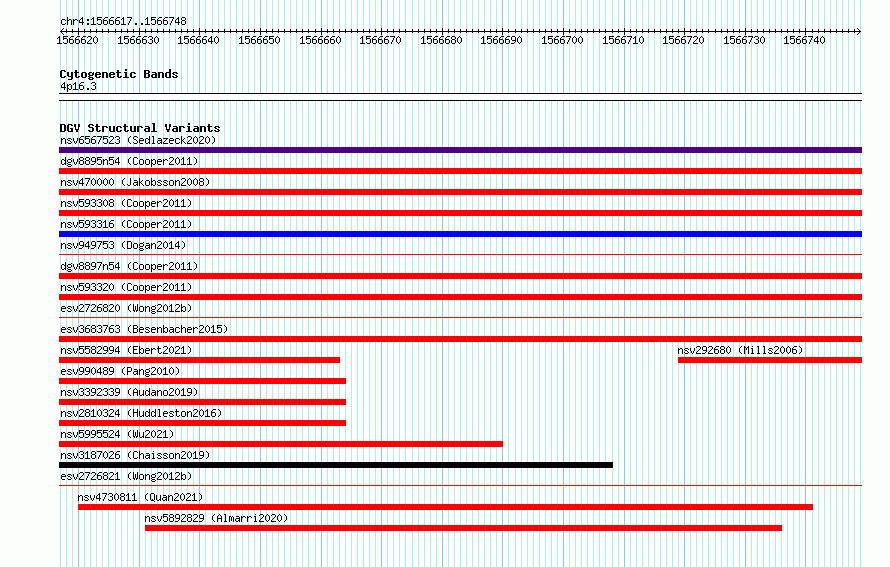Click ruler position 1566620

coord(77,40)
